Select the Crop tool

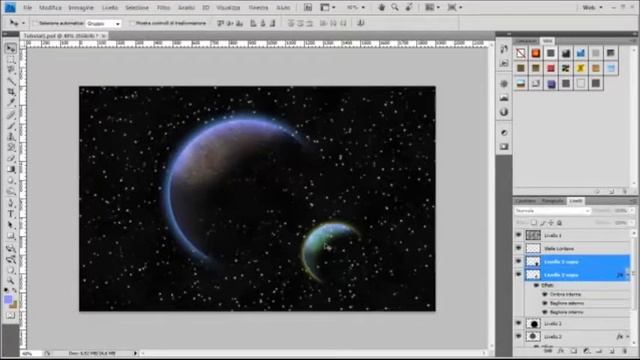[11, 92]
